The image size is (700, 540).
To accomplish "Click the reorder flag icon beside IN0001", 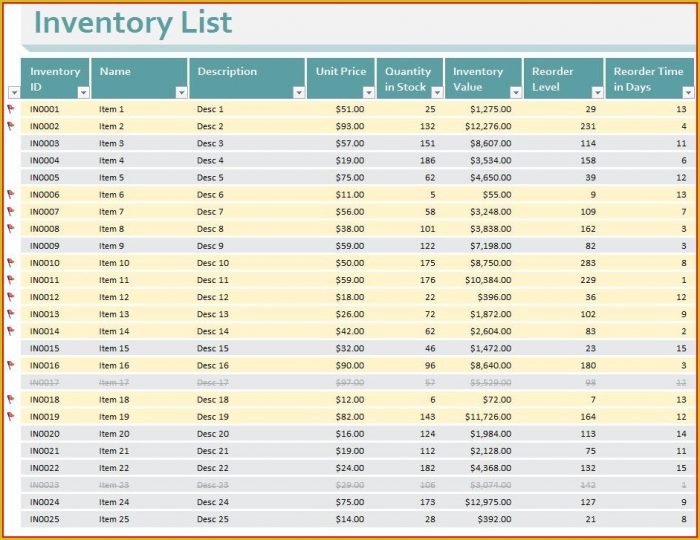I will (x=11, y=108).
